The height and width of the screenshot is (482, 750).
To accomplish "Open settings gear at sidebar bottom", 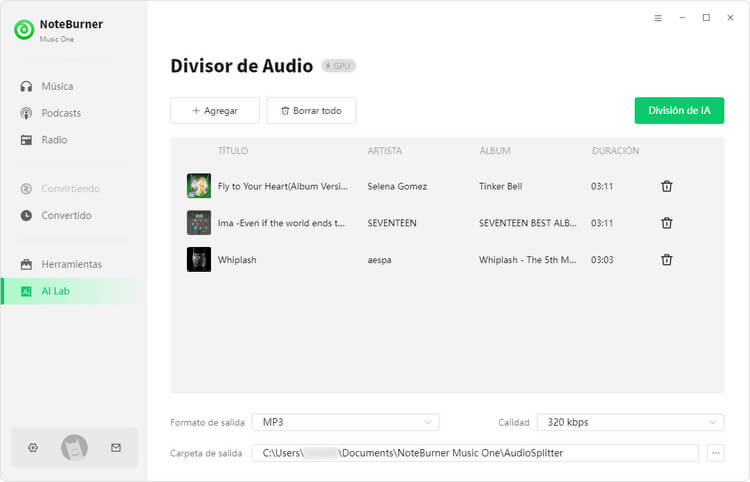I will (x=33, y=448).
